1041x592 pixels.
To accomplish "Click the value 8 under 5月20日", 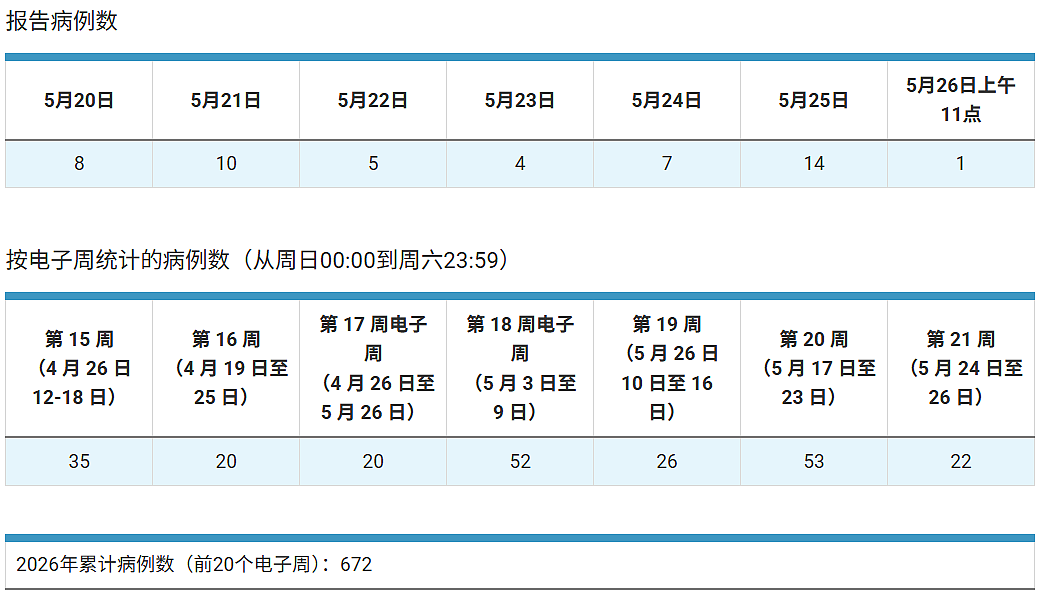I will pos(79,164).
